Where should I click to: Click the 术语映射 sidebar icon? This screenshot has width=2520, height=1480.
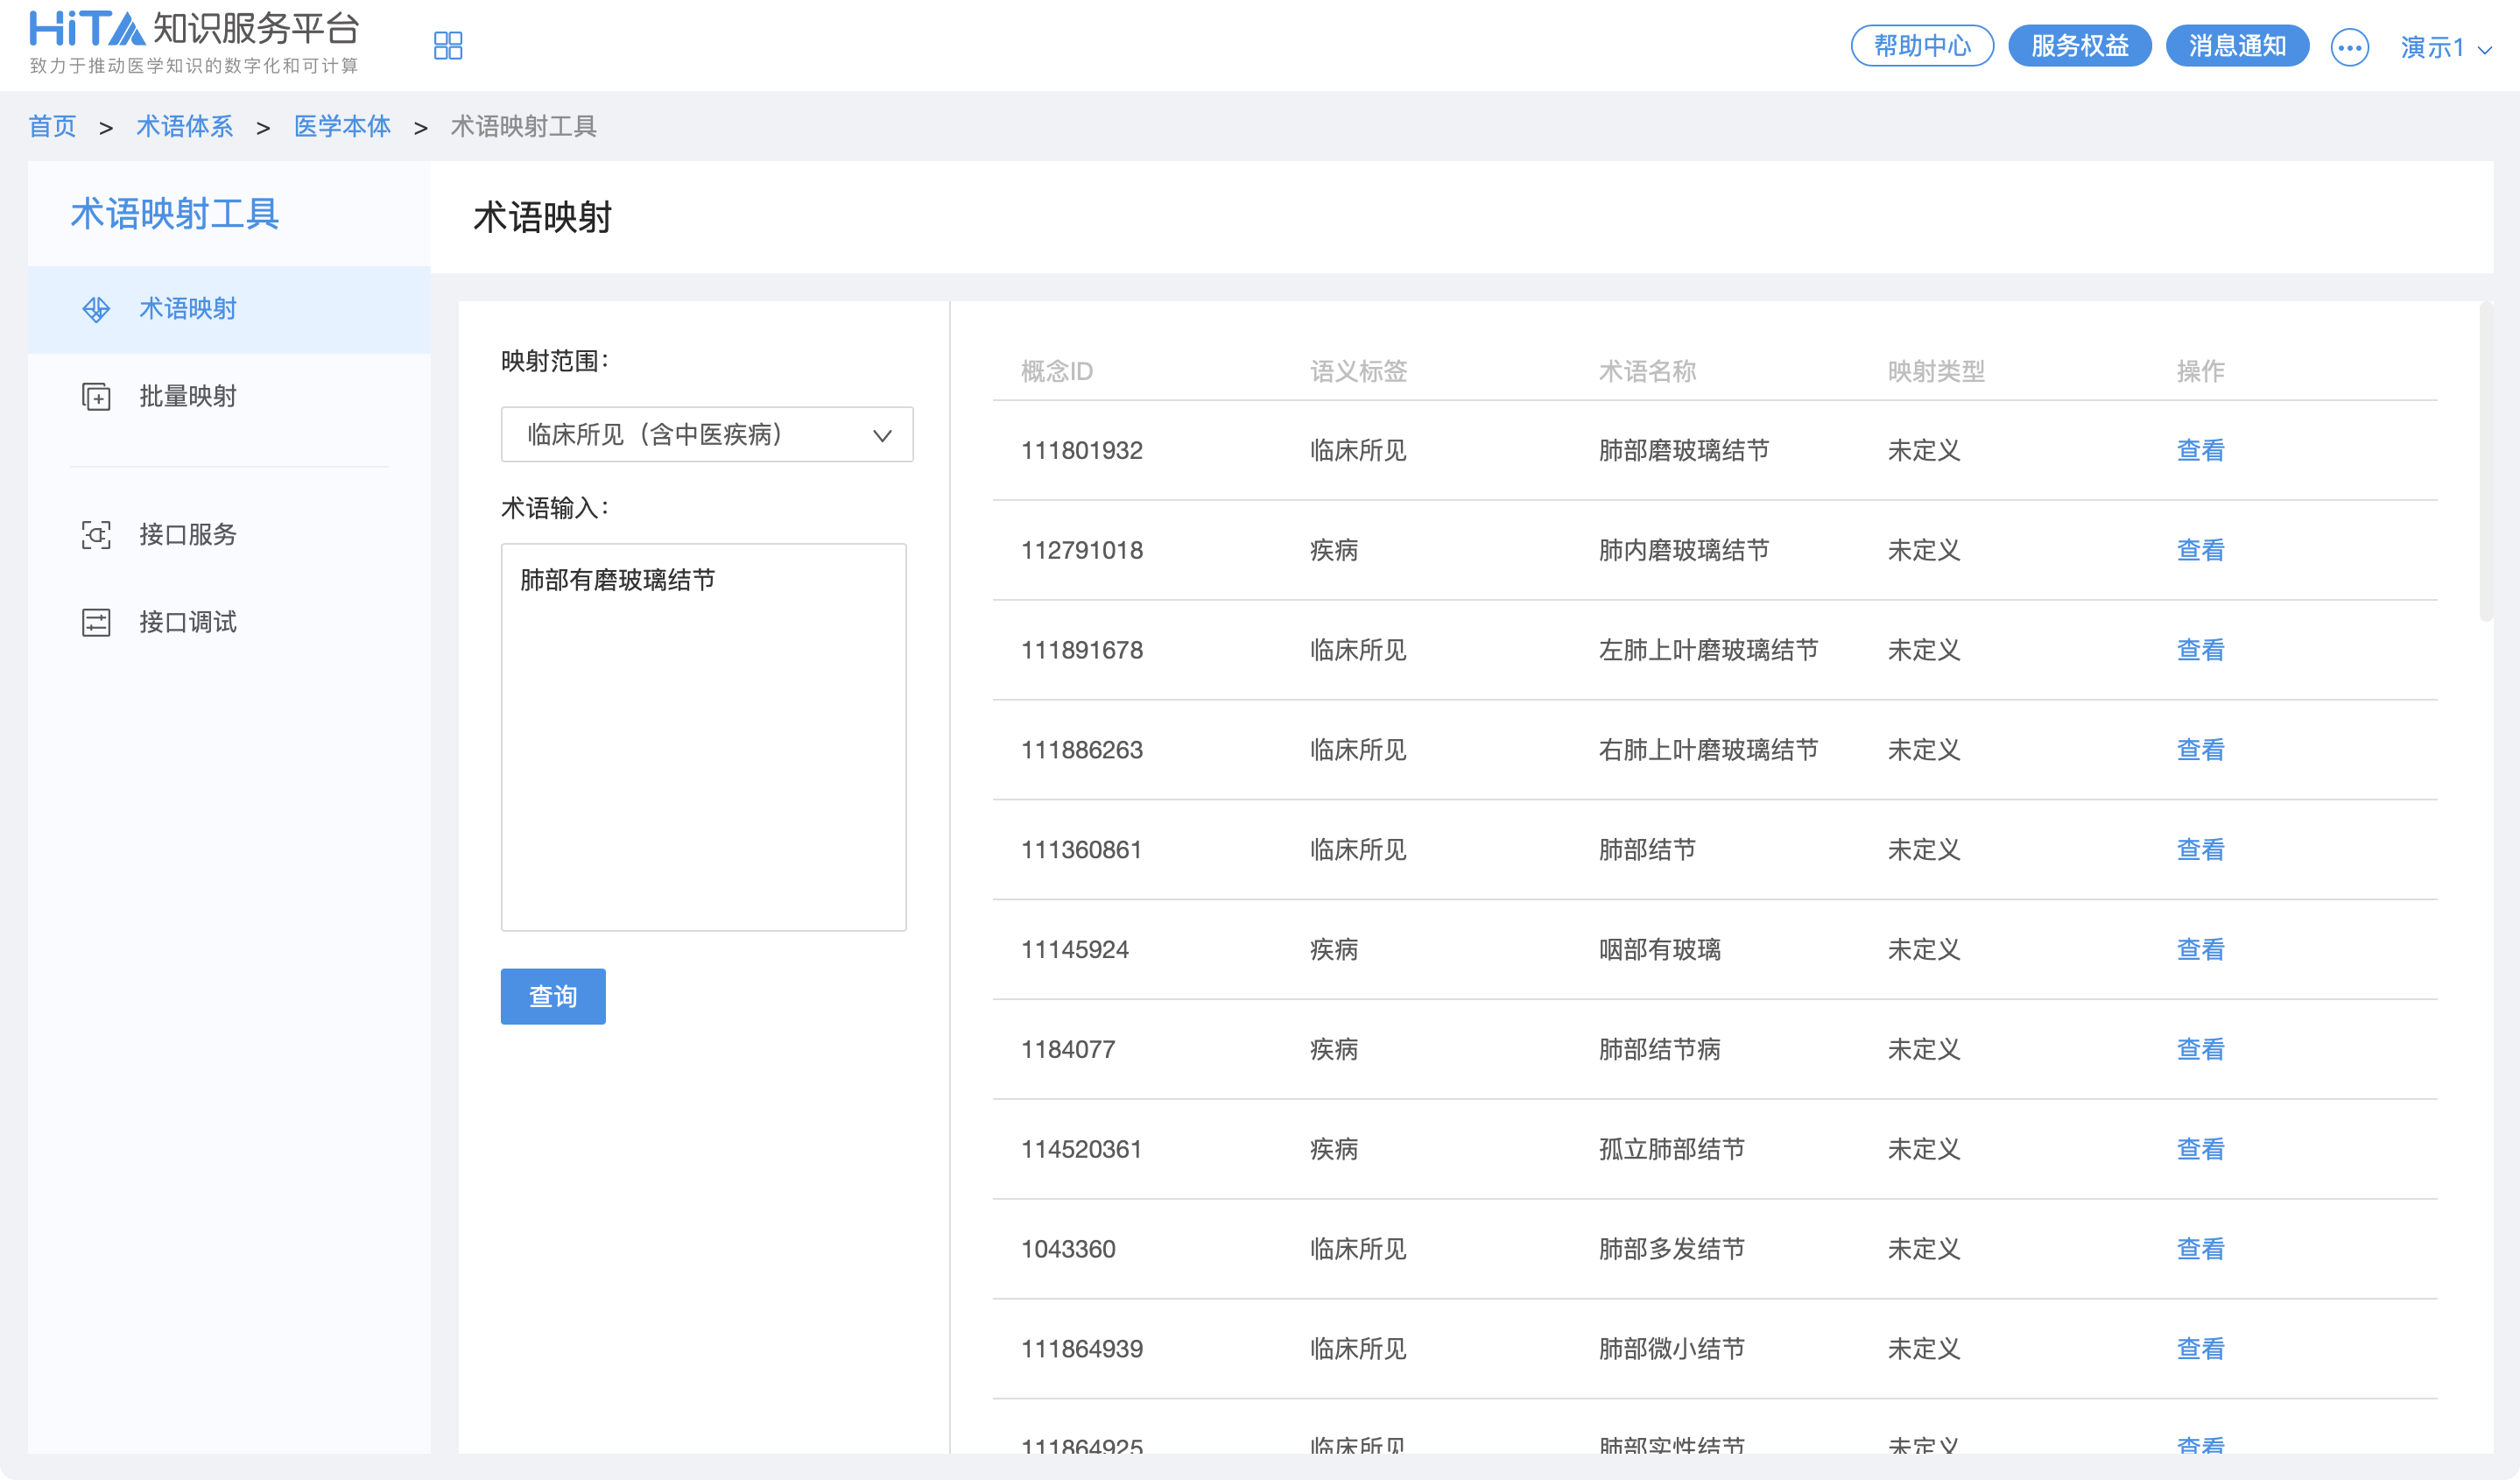[x=96, y=309]
